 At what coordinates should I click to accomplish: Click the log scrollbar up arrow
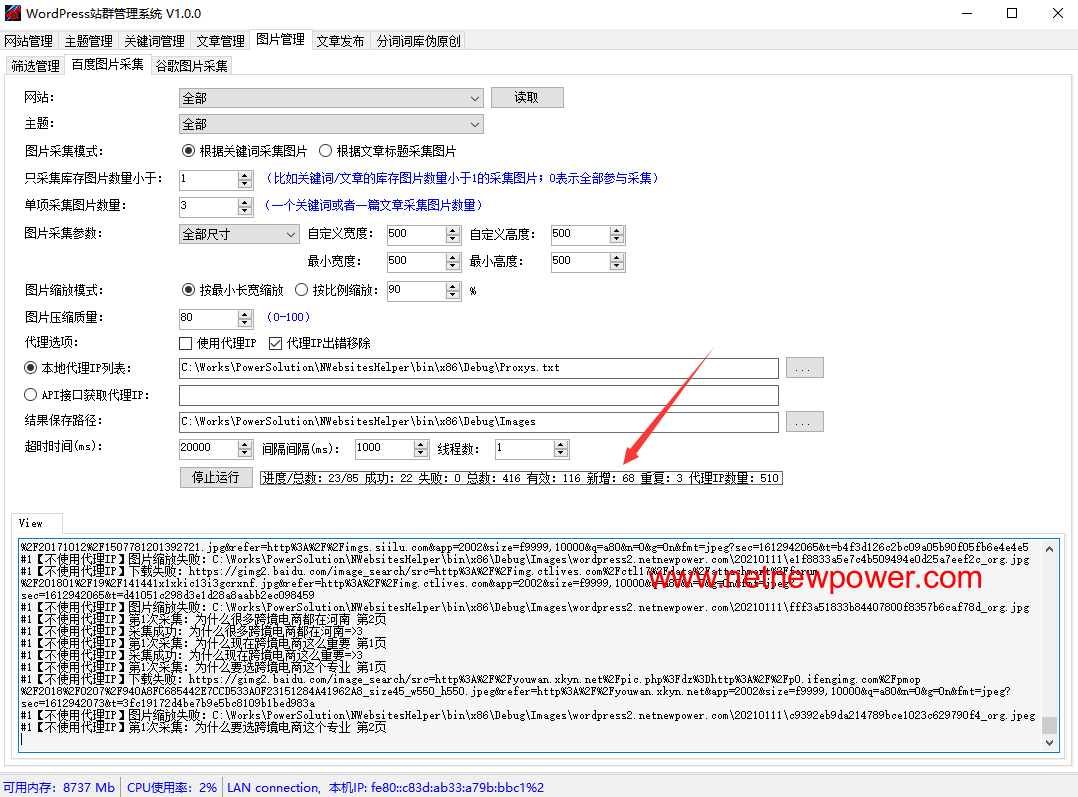[1049, 549]
